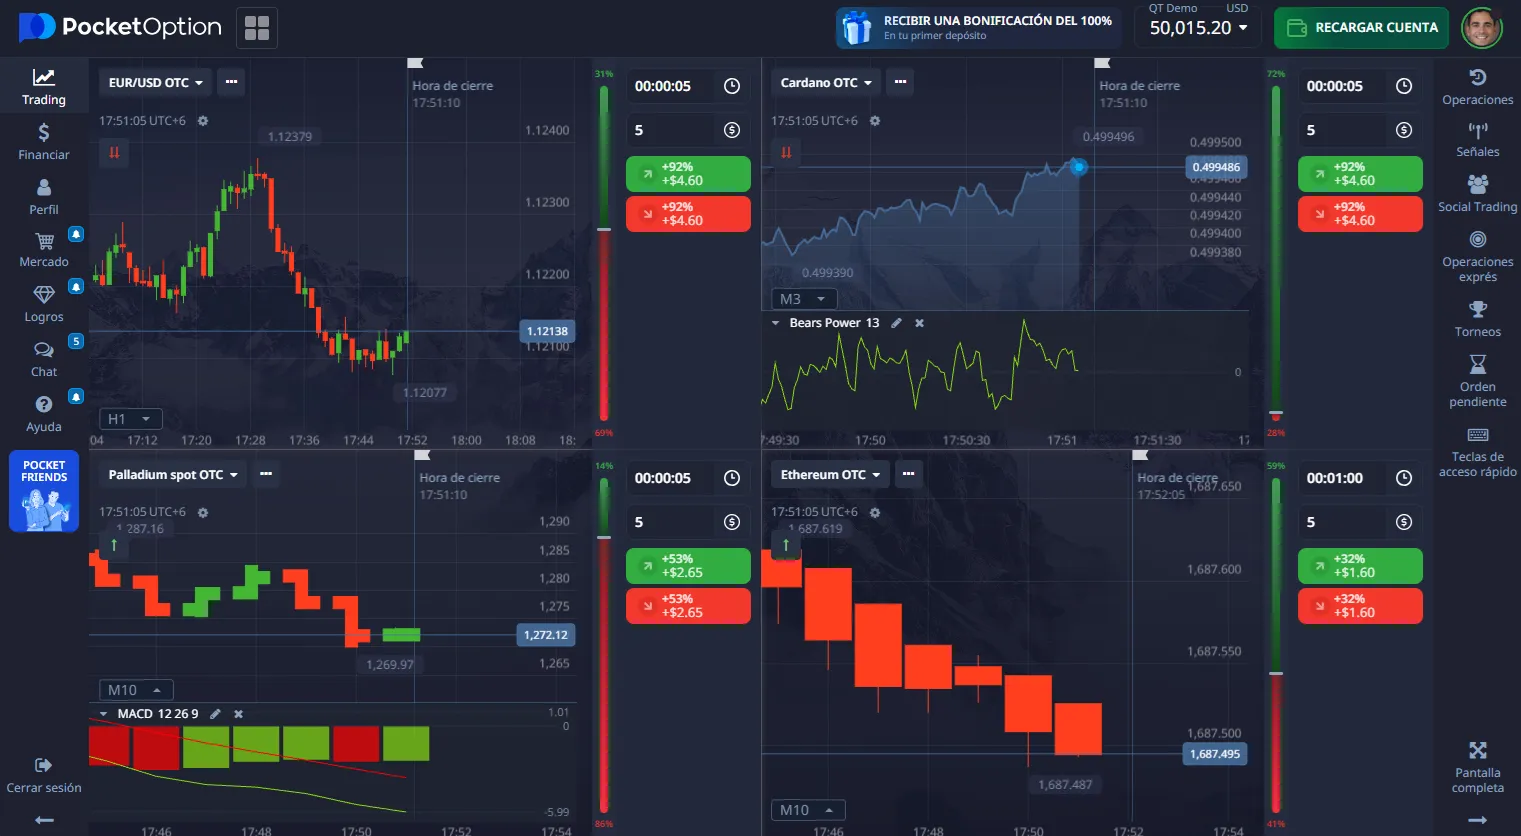Enter Pantalla completa fullscreen mode
Screen dimensions: 1521x836
click(1477, 767)
